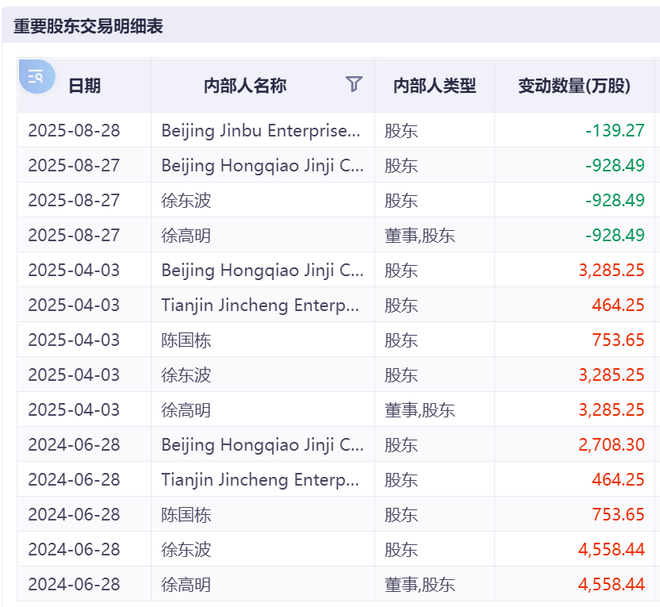Select 陈国栋 in the 2024-06-28 row
Image resolution: width=660 pixels, height=607 pixels.
(186, 515)
